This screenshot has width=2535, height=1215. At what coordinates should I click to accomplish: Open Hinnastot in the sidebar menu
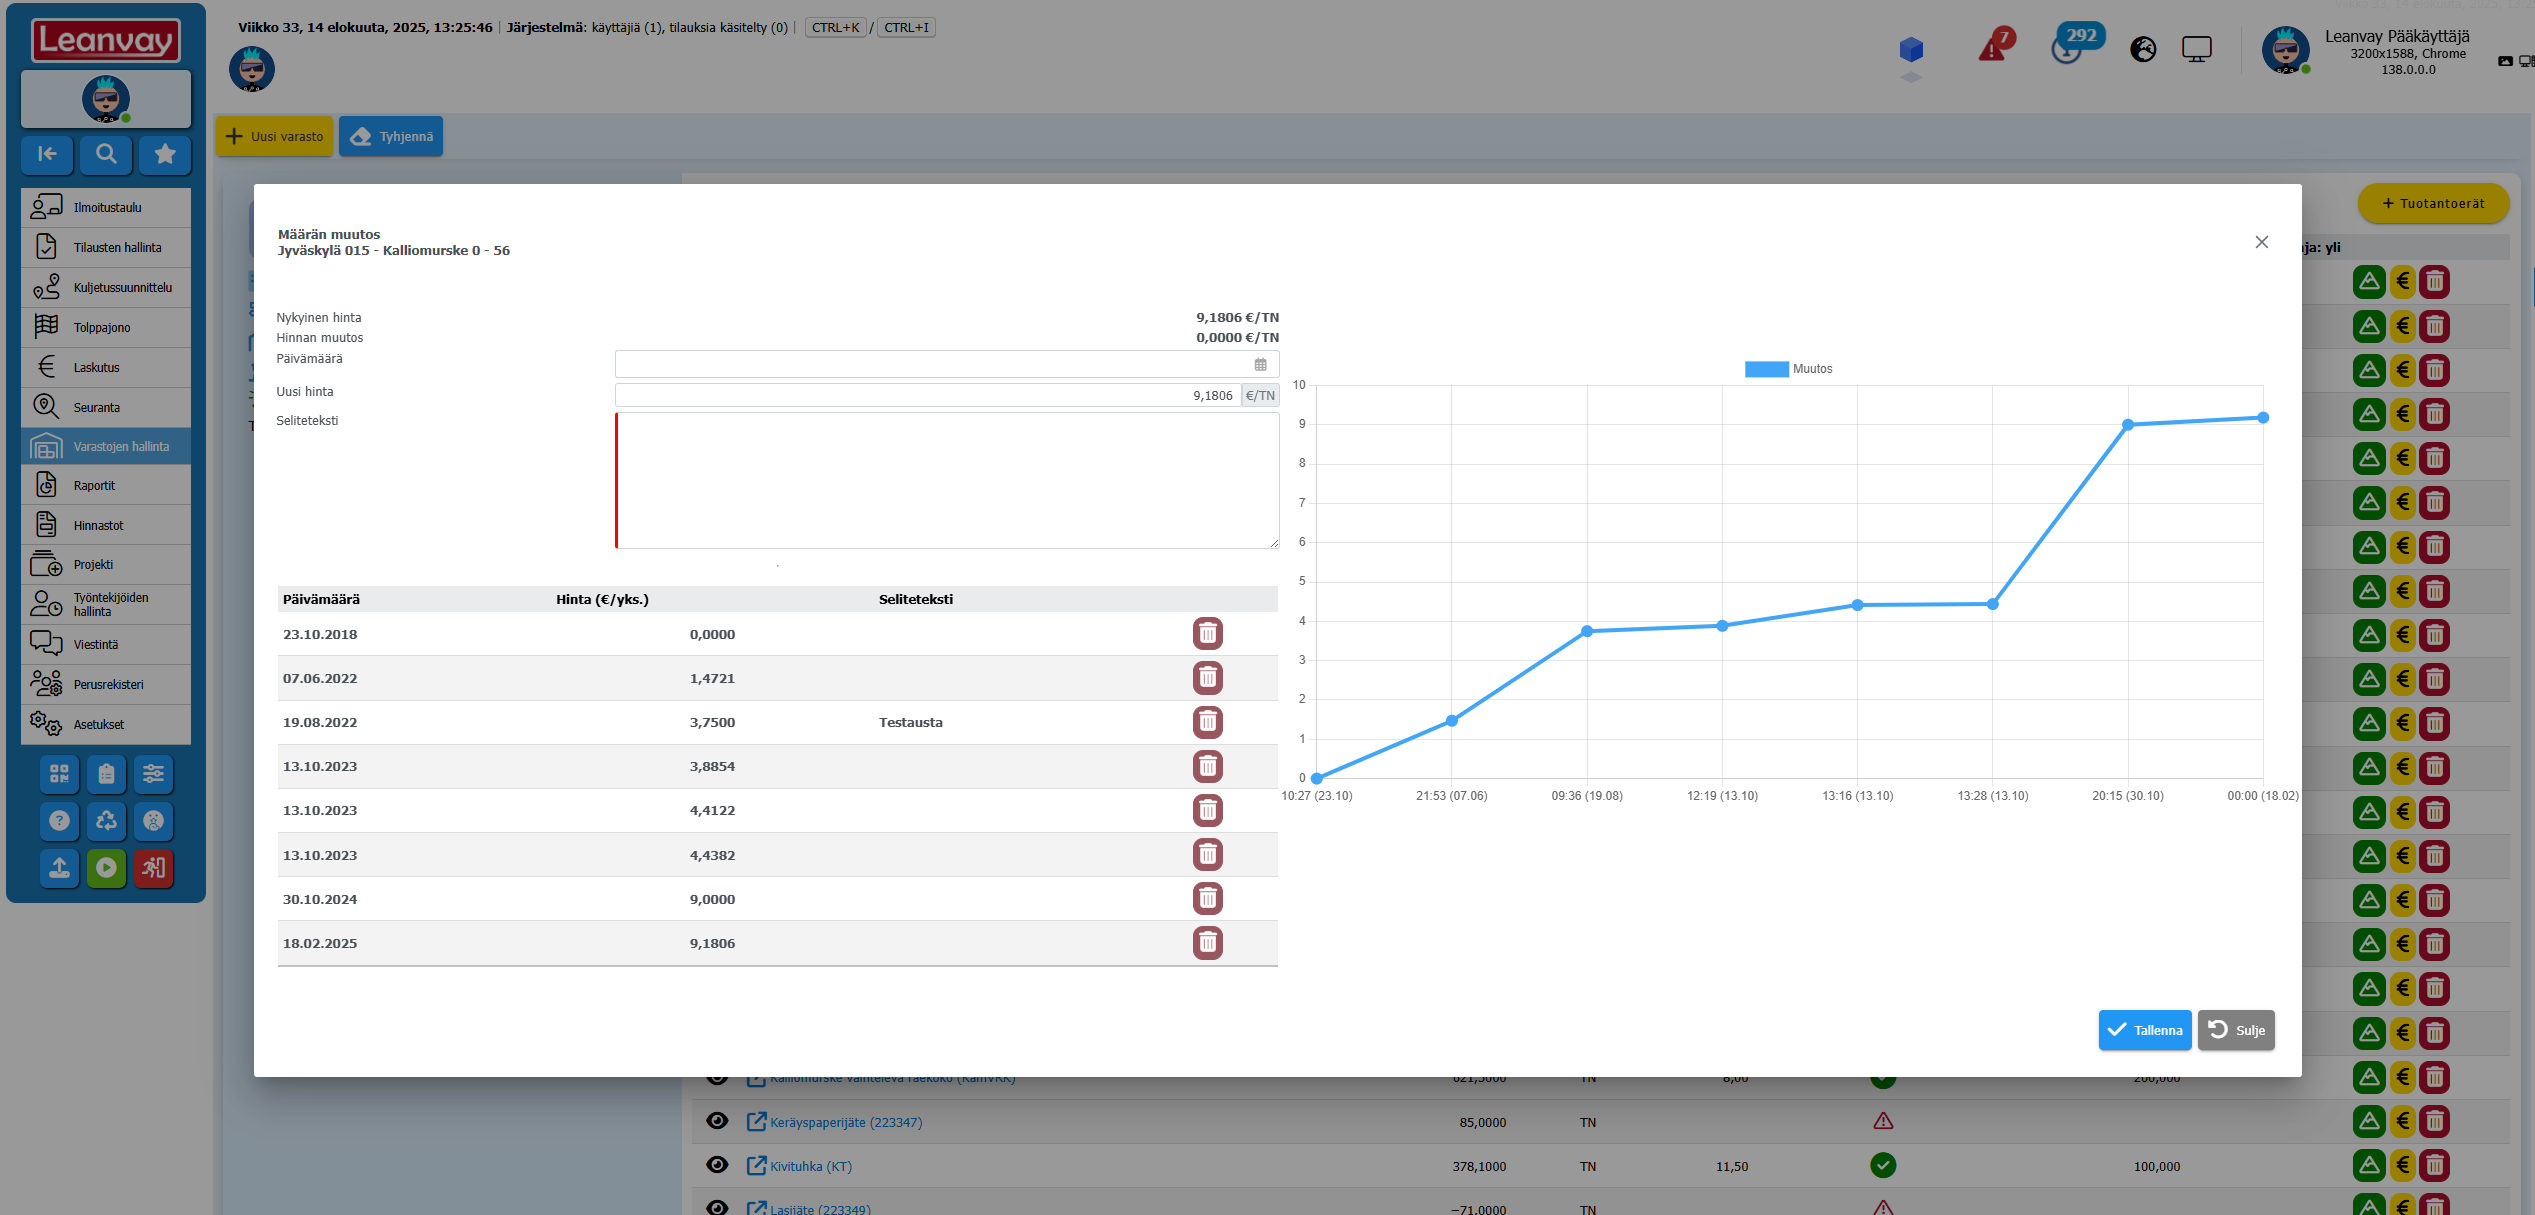98,525
